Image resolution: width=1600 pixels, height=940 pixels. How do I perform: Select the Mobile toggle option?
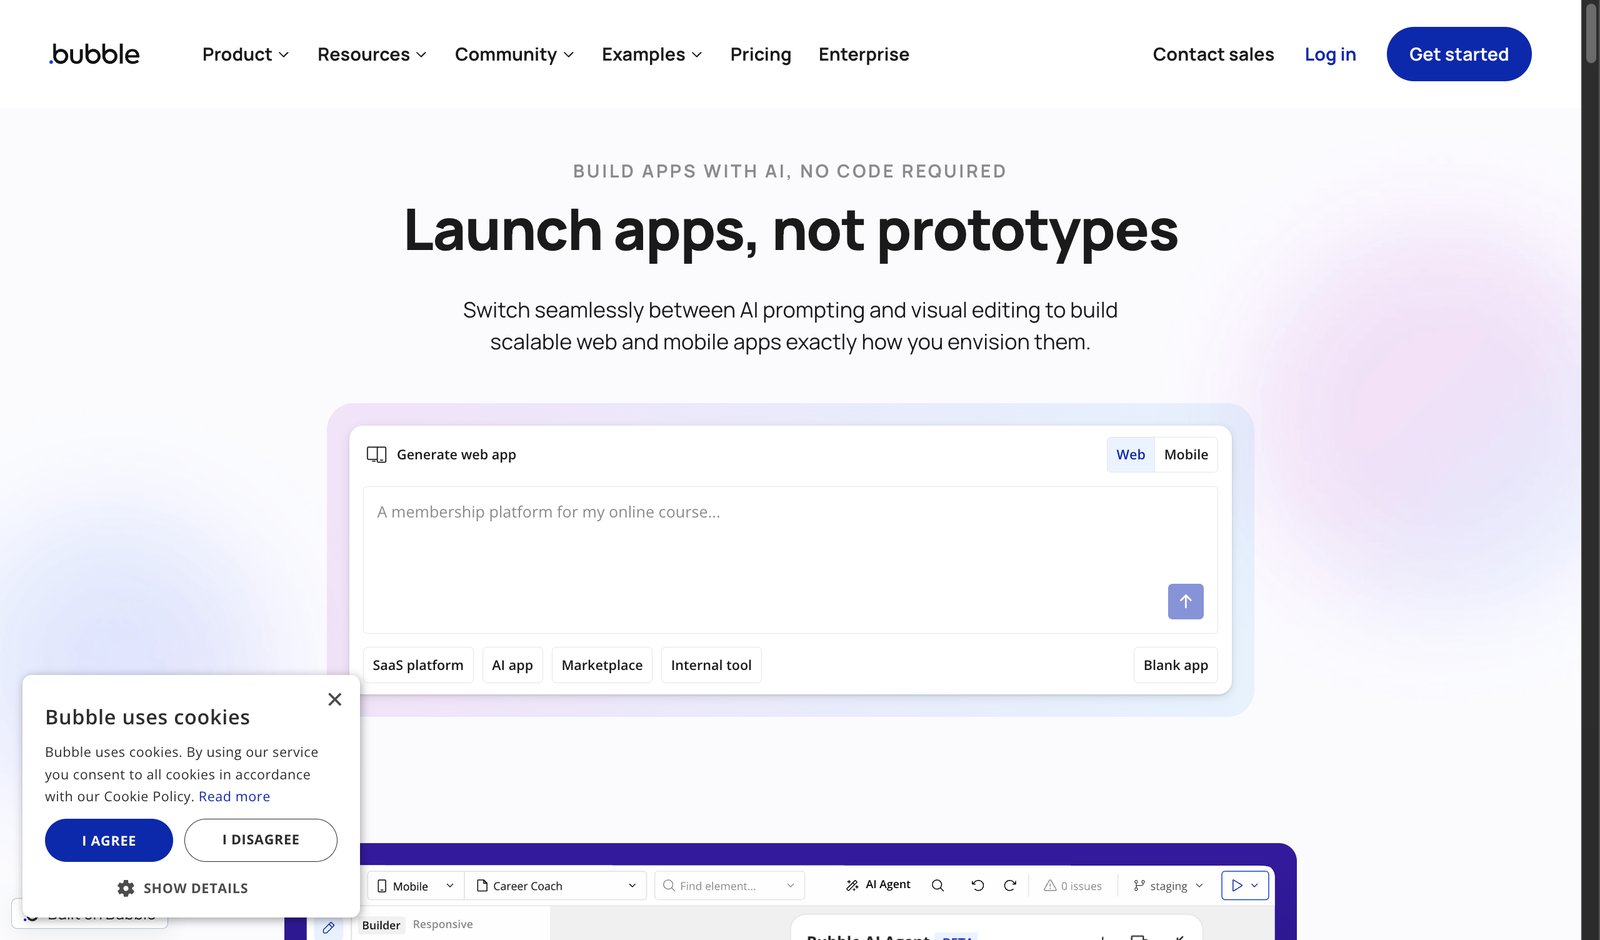pos(1186,454)
